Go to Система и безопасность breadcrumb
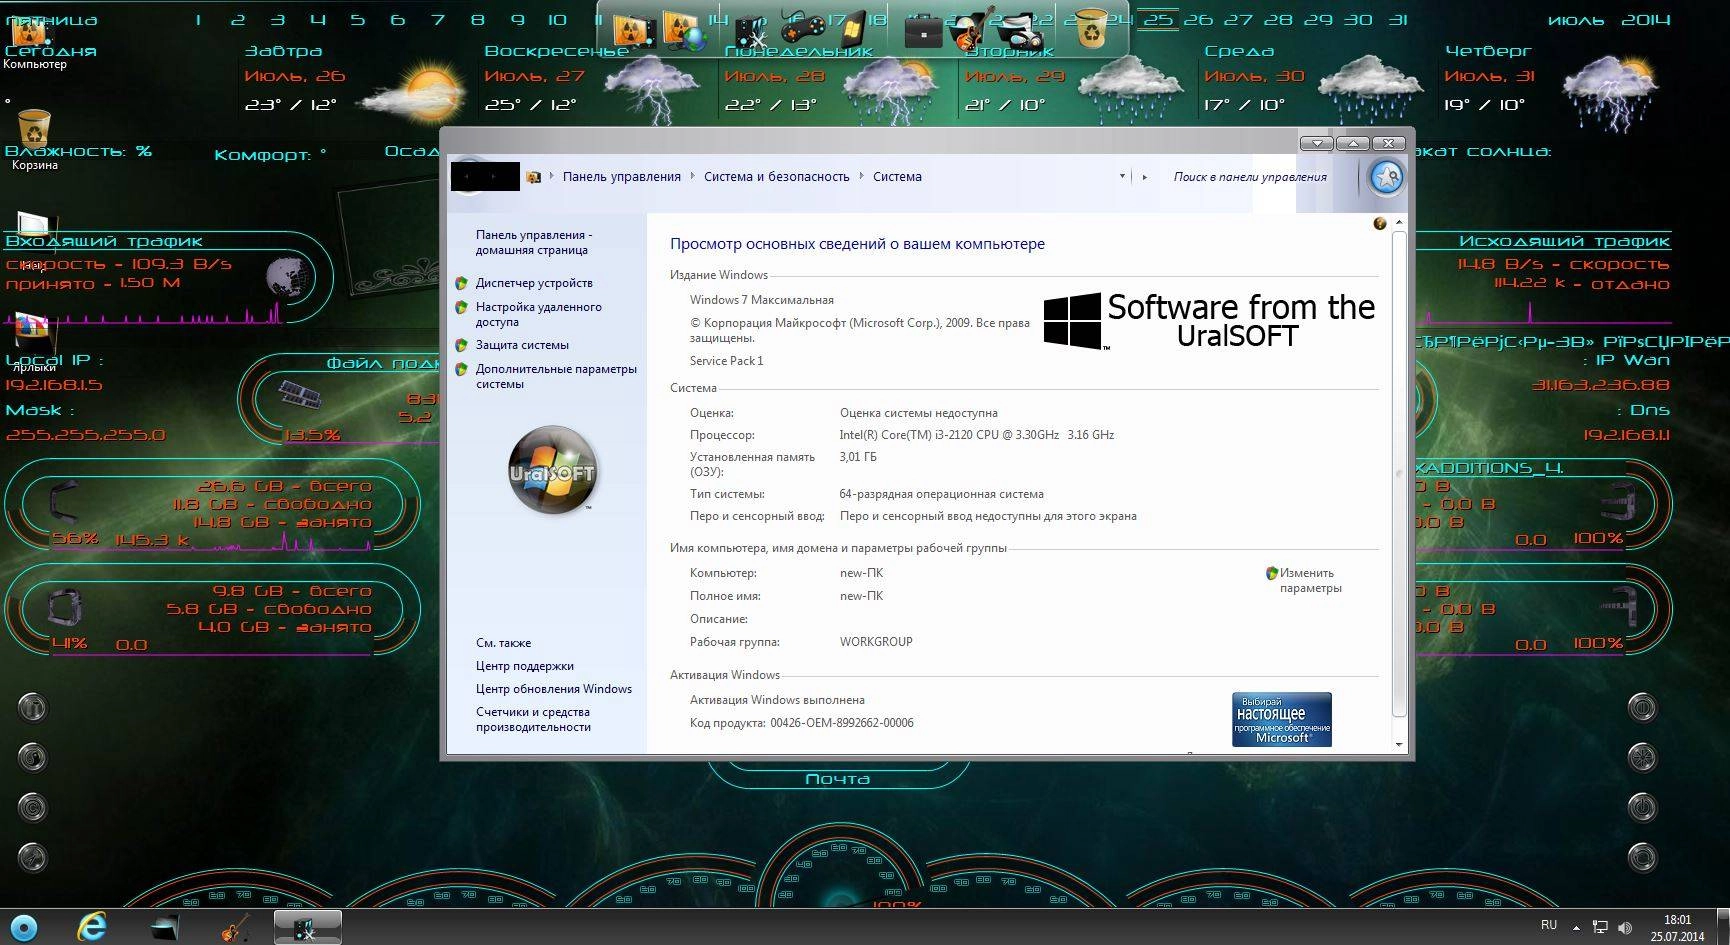Image resolution: width=1730 pixels, height=945 pixels. pyautogui.click(x=776, y=177)
